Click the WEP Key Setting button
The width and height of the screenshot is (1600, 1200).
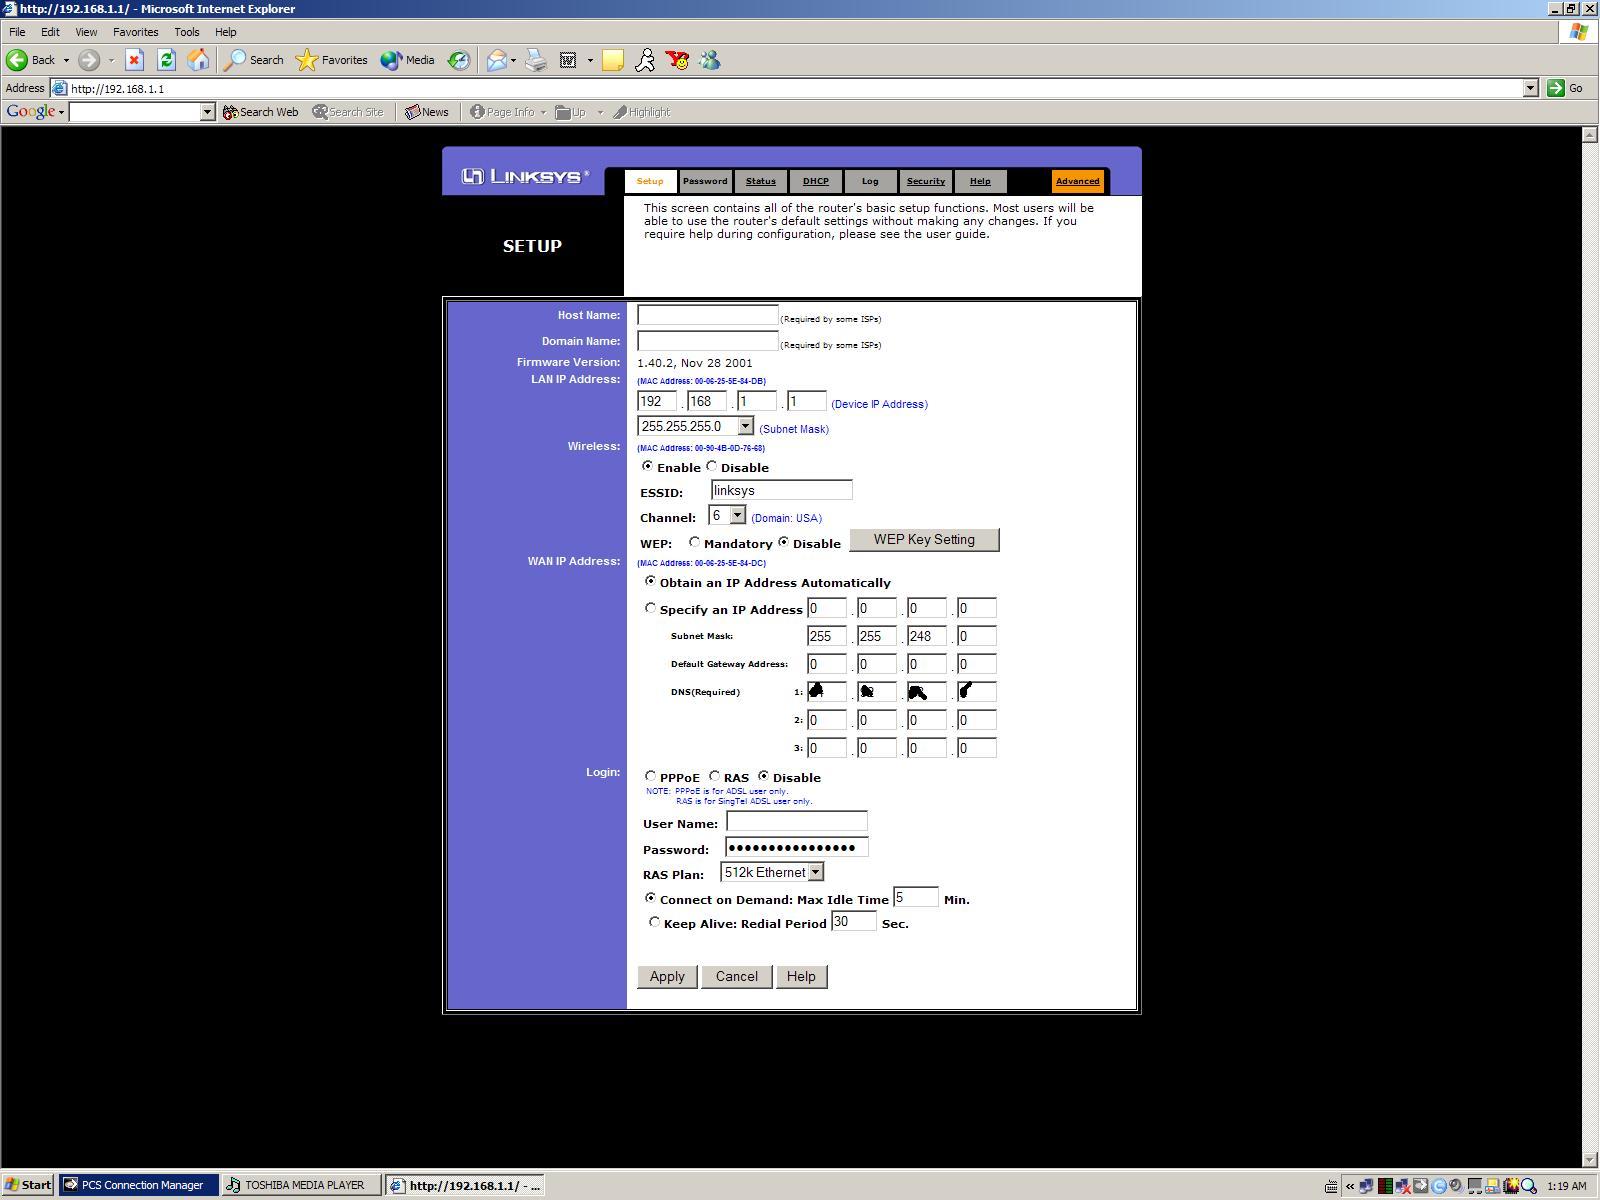pyautogui.click(x=924, y=540)
